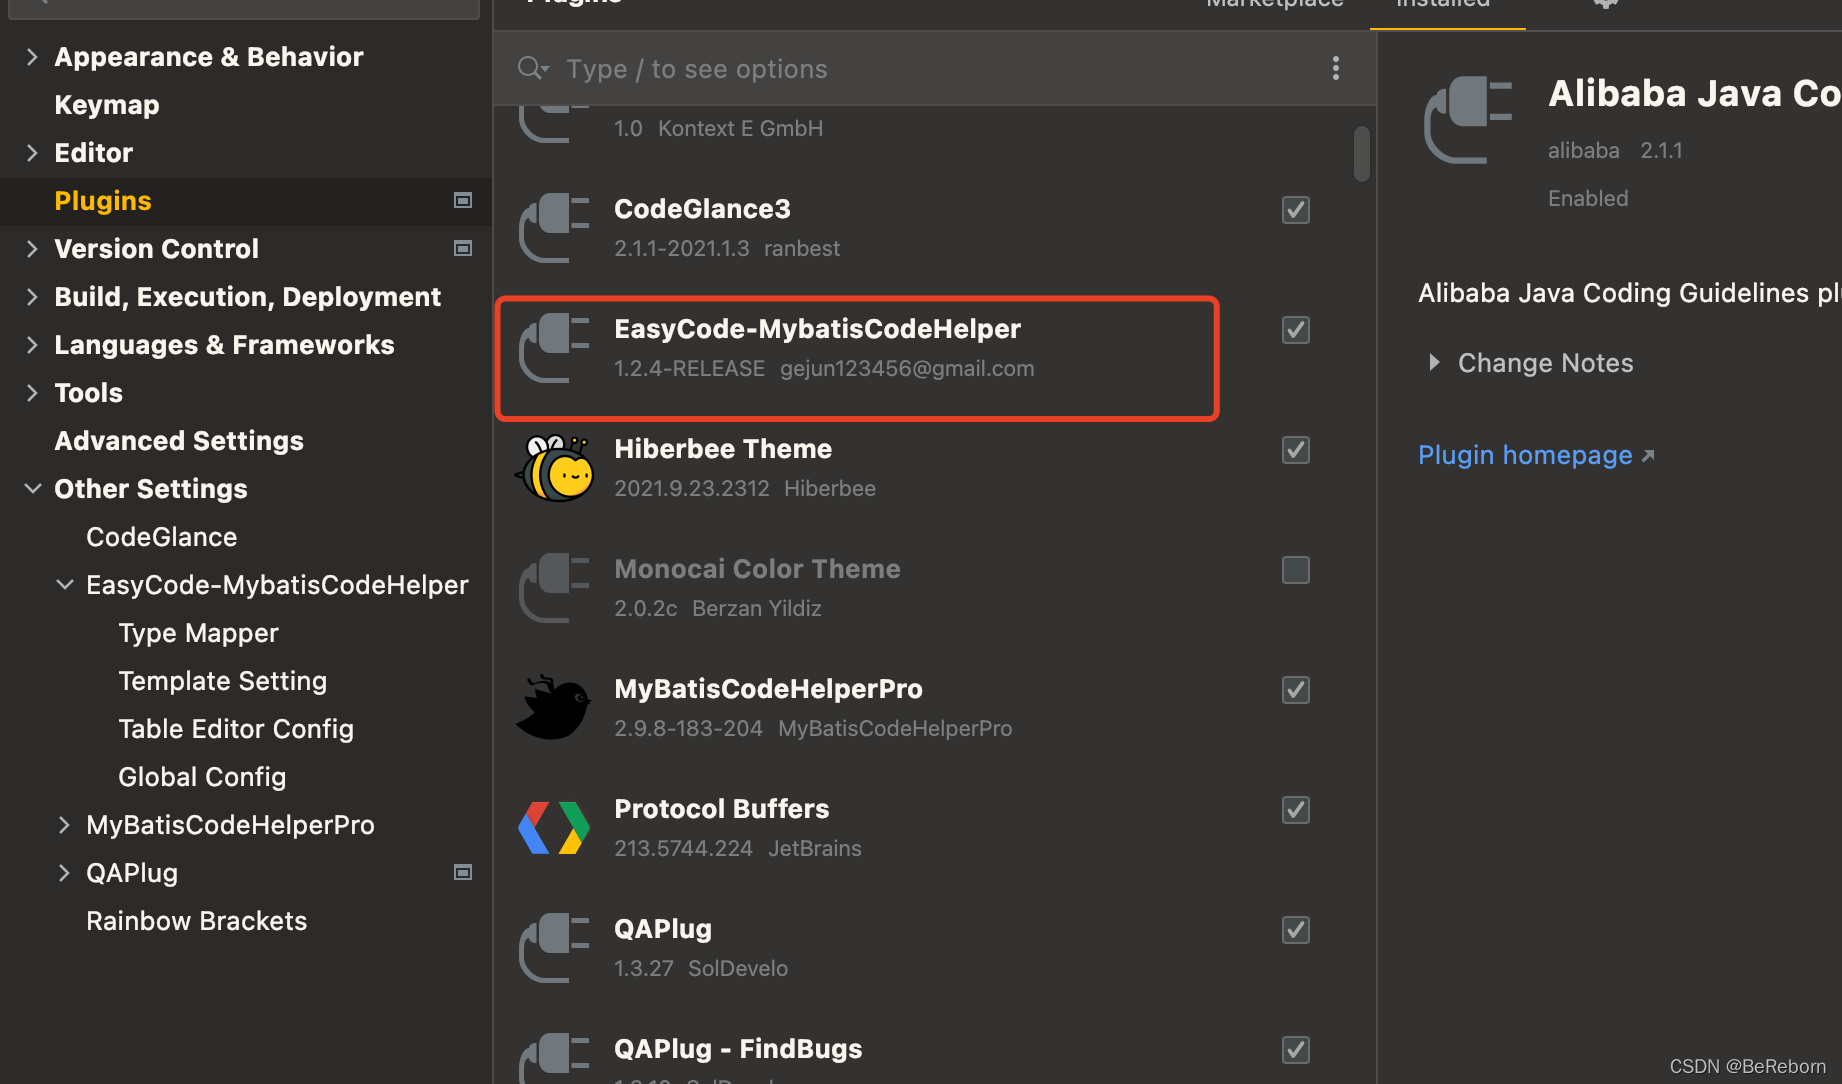Expand Languages & Frameworks section

coord(32,345)
